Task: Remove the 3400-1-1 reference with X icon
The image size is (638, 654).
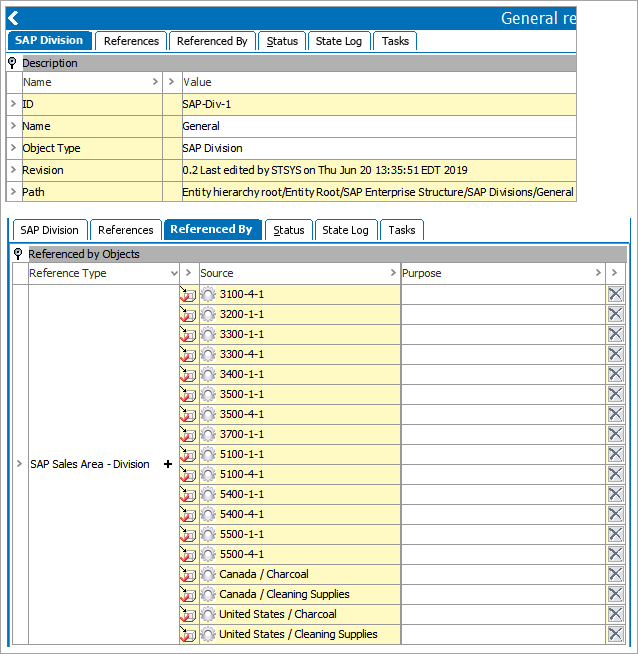Action: (615, 374)
